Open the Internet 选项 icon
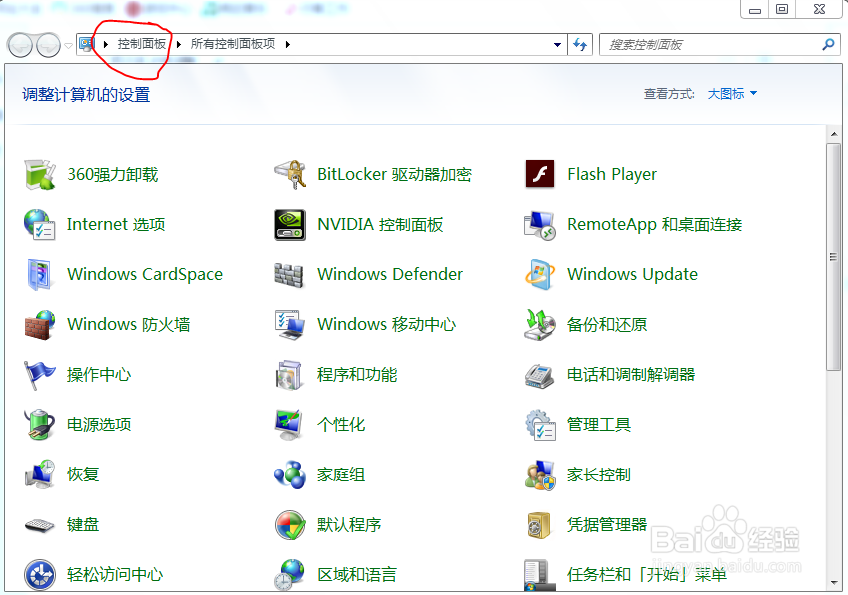 pos(39,224)
